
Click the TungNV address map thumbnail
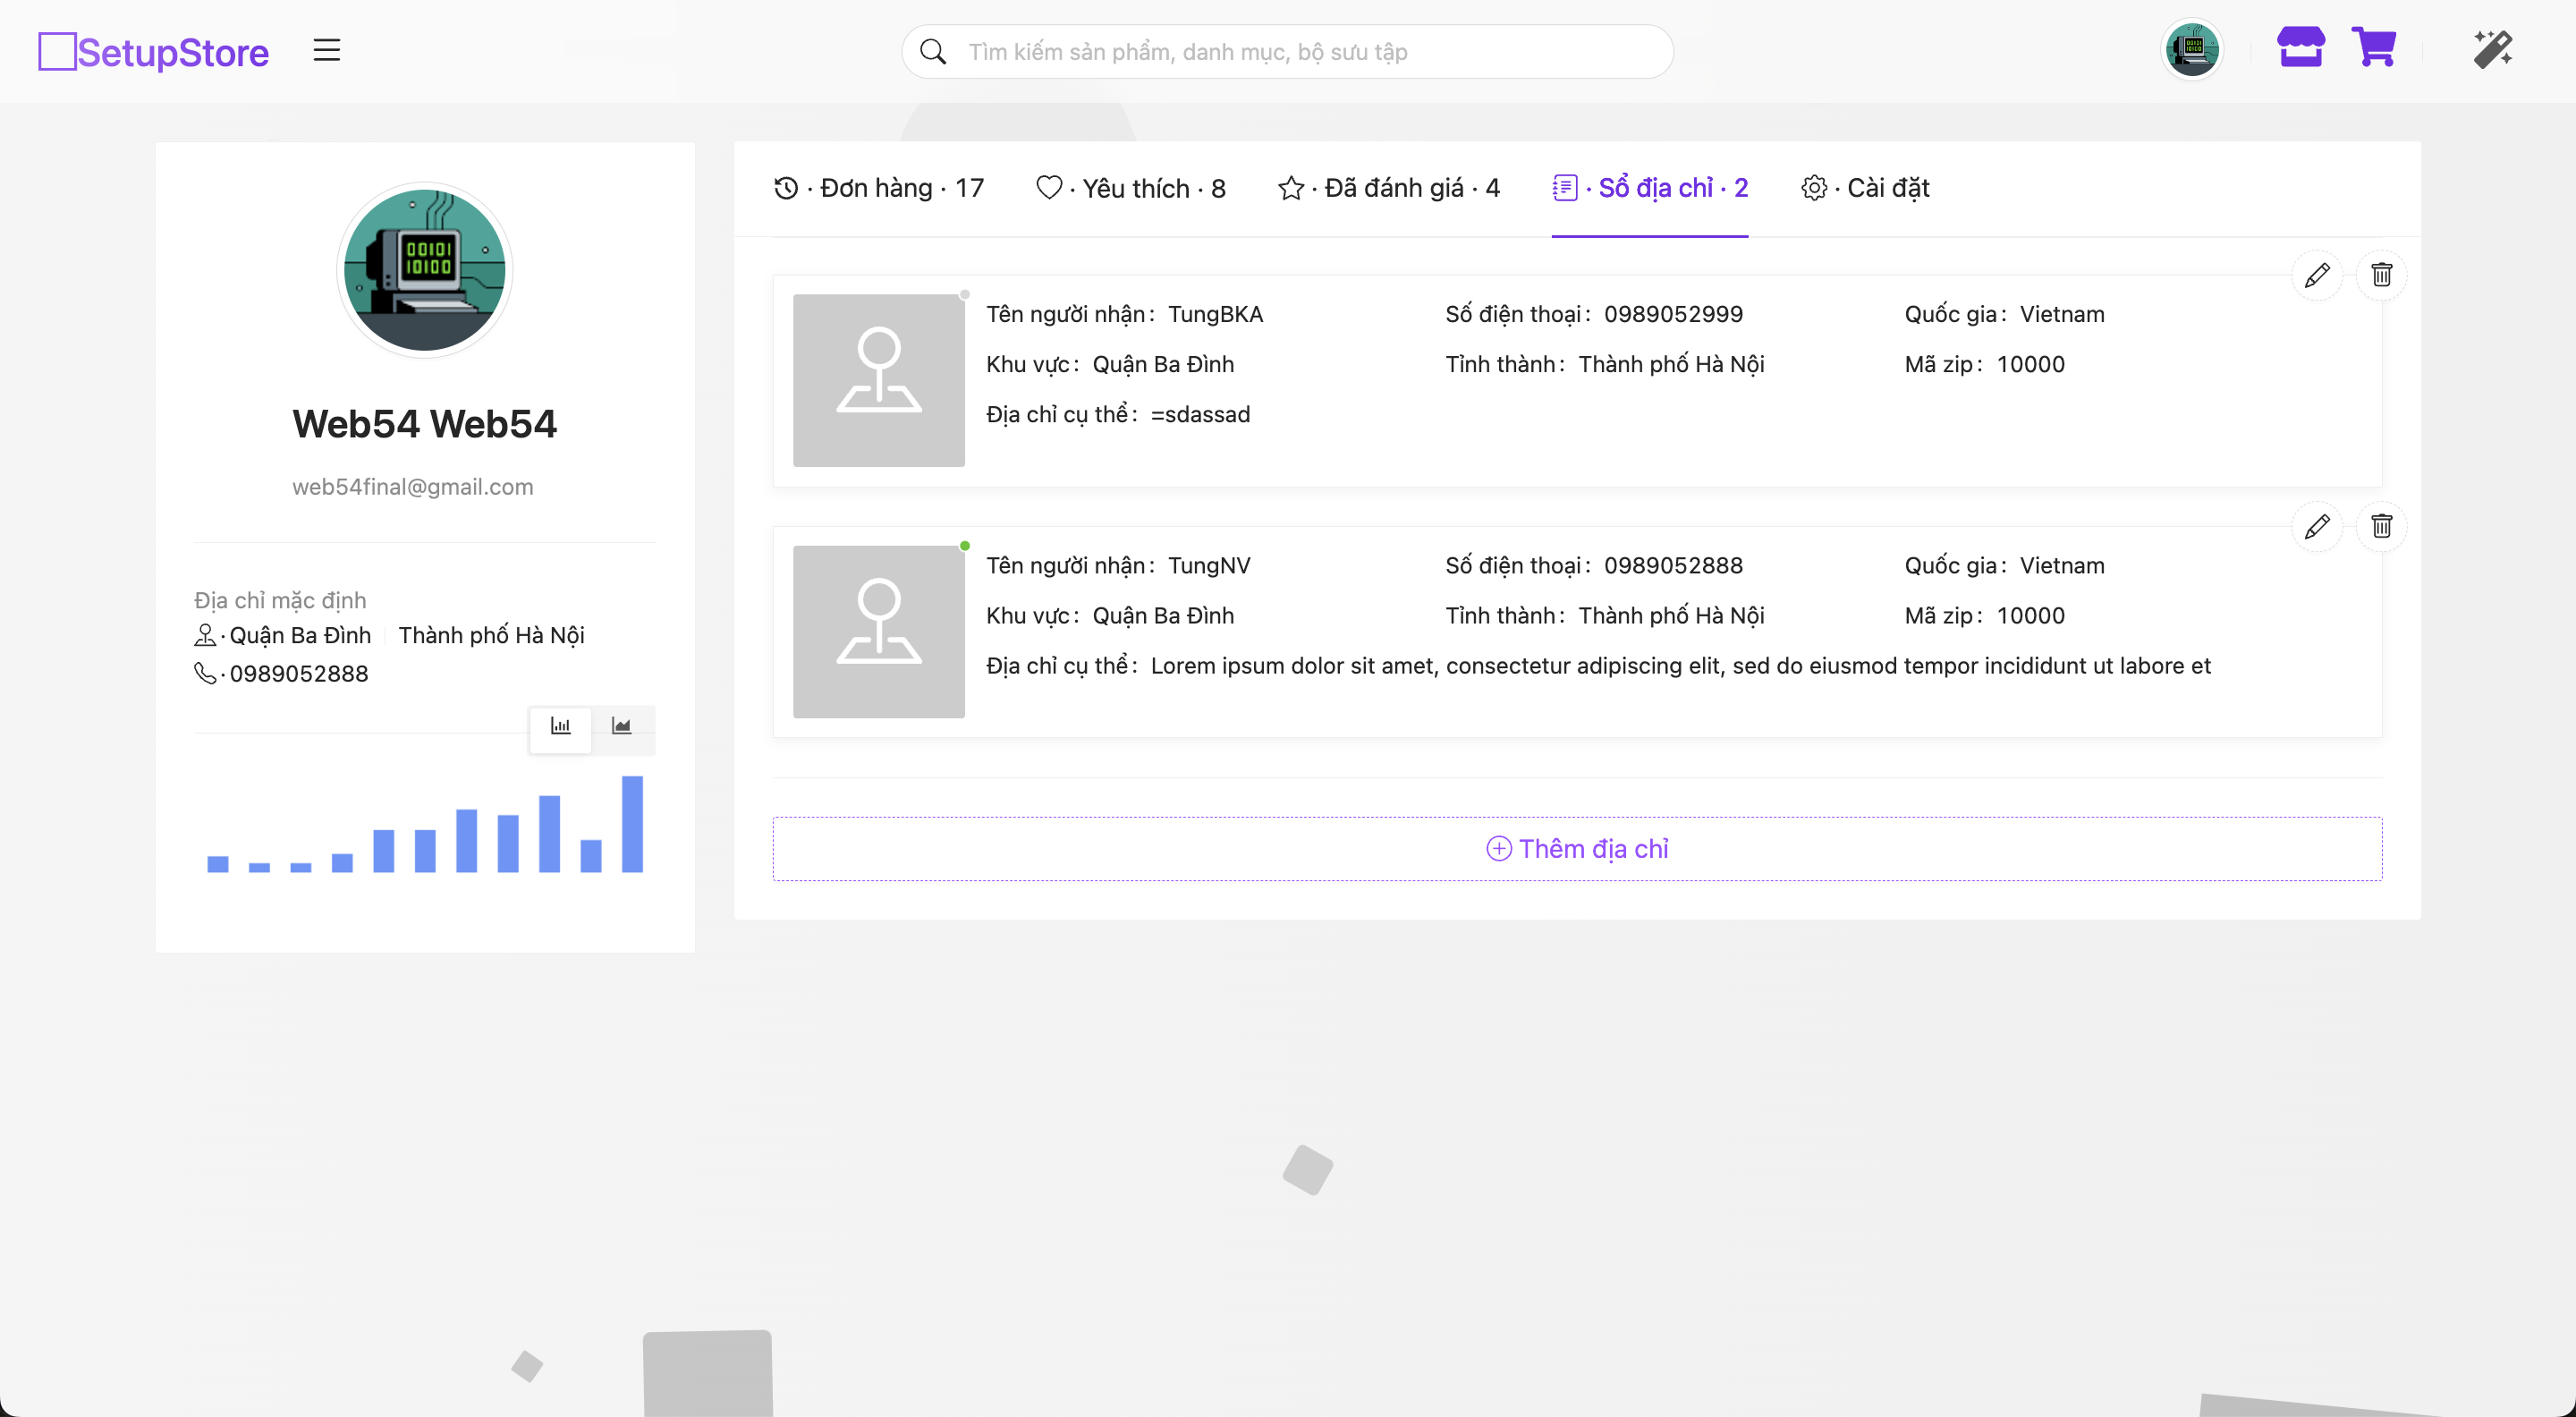click(x=878, y=632)
